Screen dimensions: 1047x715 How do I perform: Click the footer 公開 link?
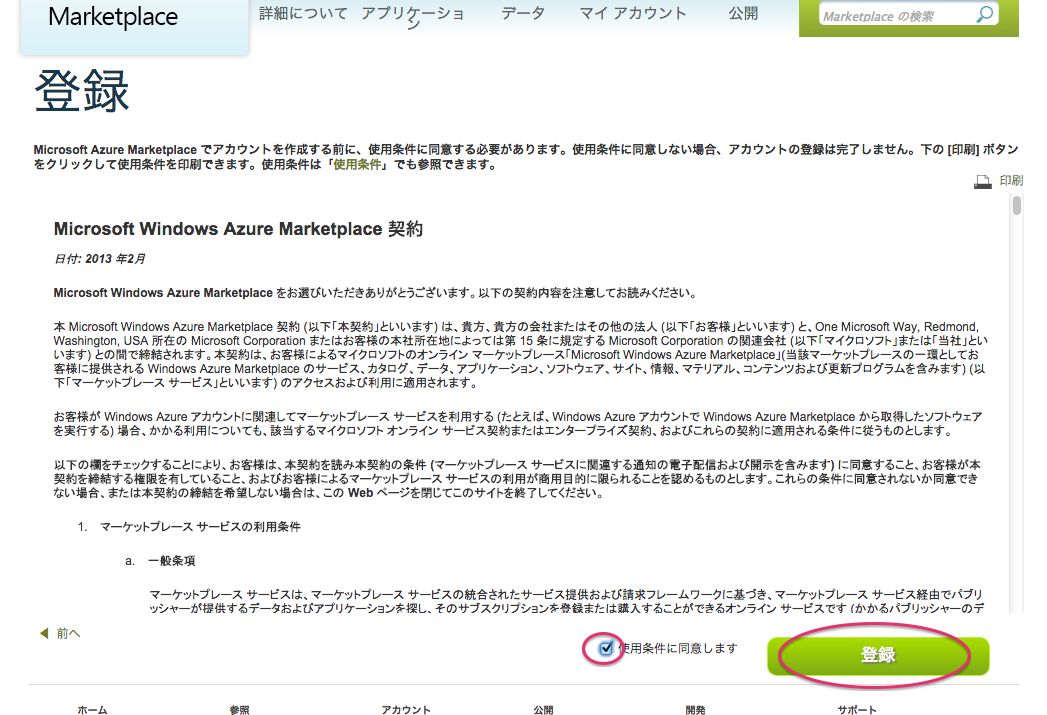pyautogui.click(x=543, y=710)
